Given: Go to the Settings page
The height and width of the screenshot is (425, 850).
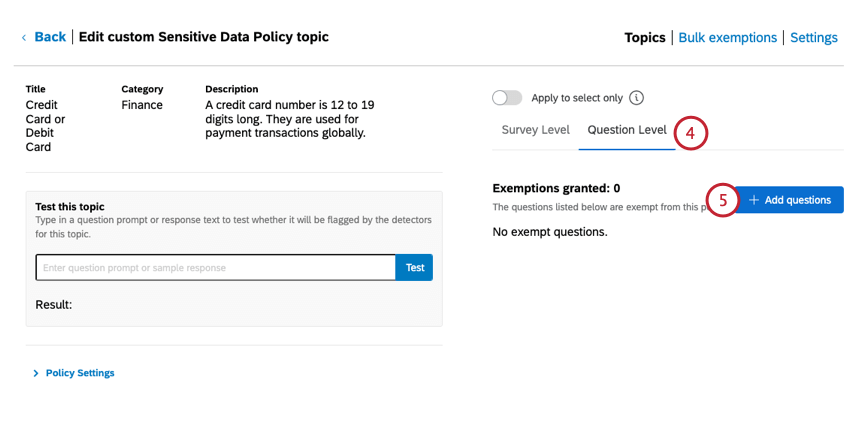Looking at the screenshot, I should (x=814, y=38).
